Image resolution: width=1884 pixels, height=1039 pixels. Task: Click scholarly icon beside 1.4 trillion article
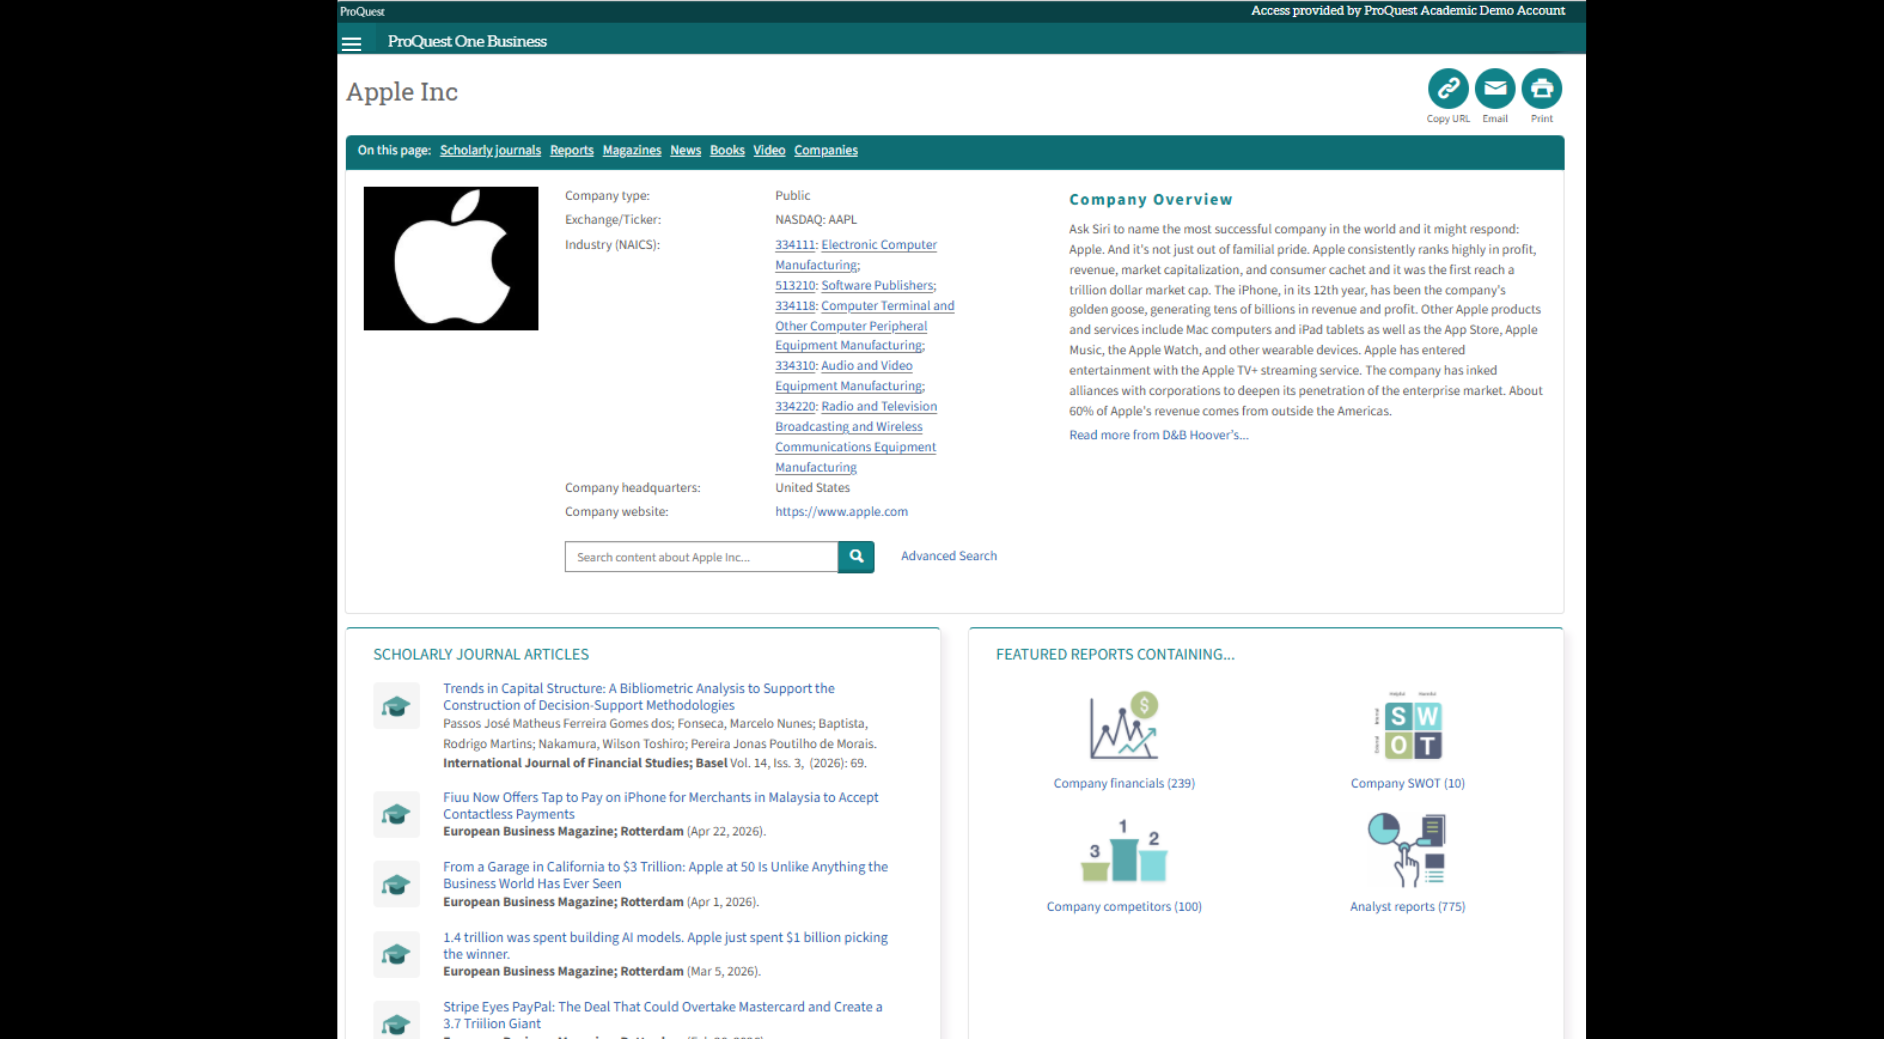click(x=396, y=954)
